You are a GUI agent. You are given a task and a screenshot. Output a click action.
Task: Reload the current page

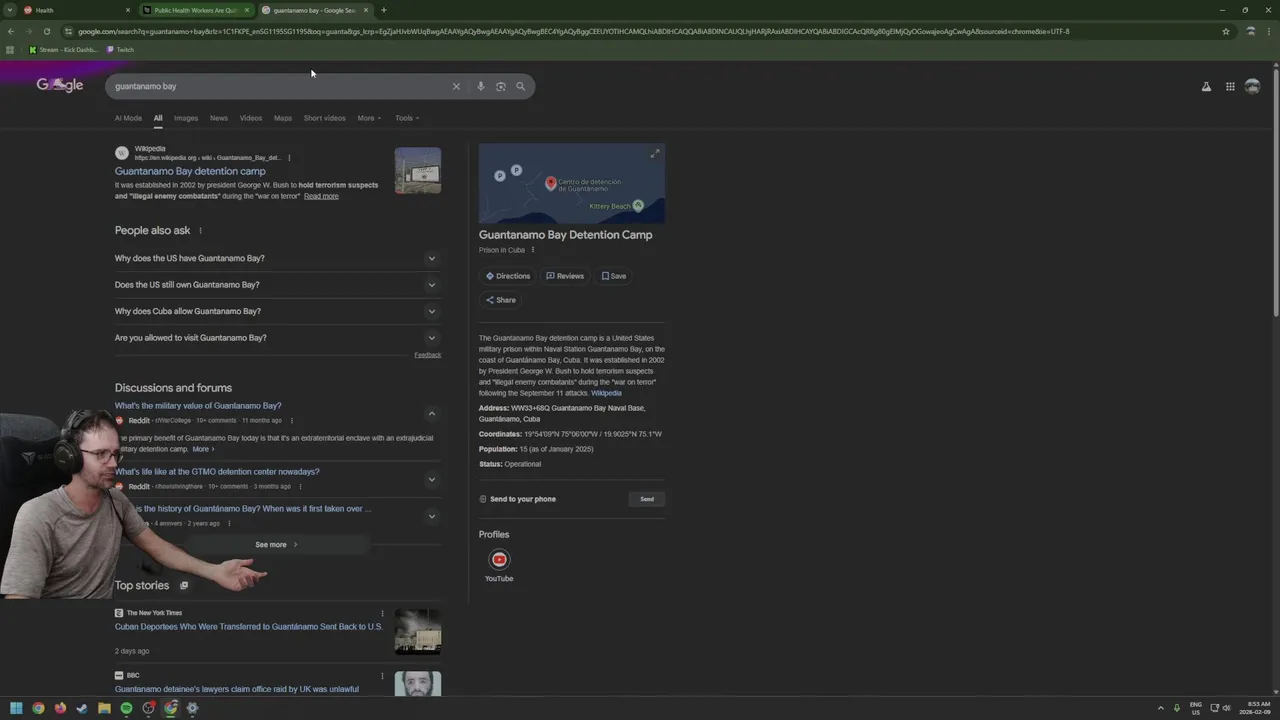click(46, 31)
